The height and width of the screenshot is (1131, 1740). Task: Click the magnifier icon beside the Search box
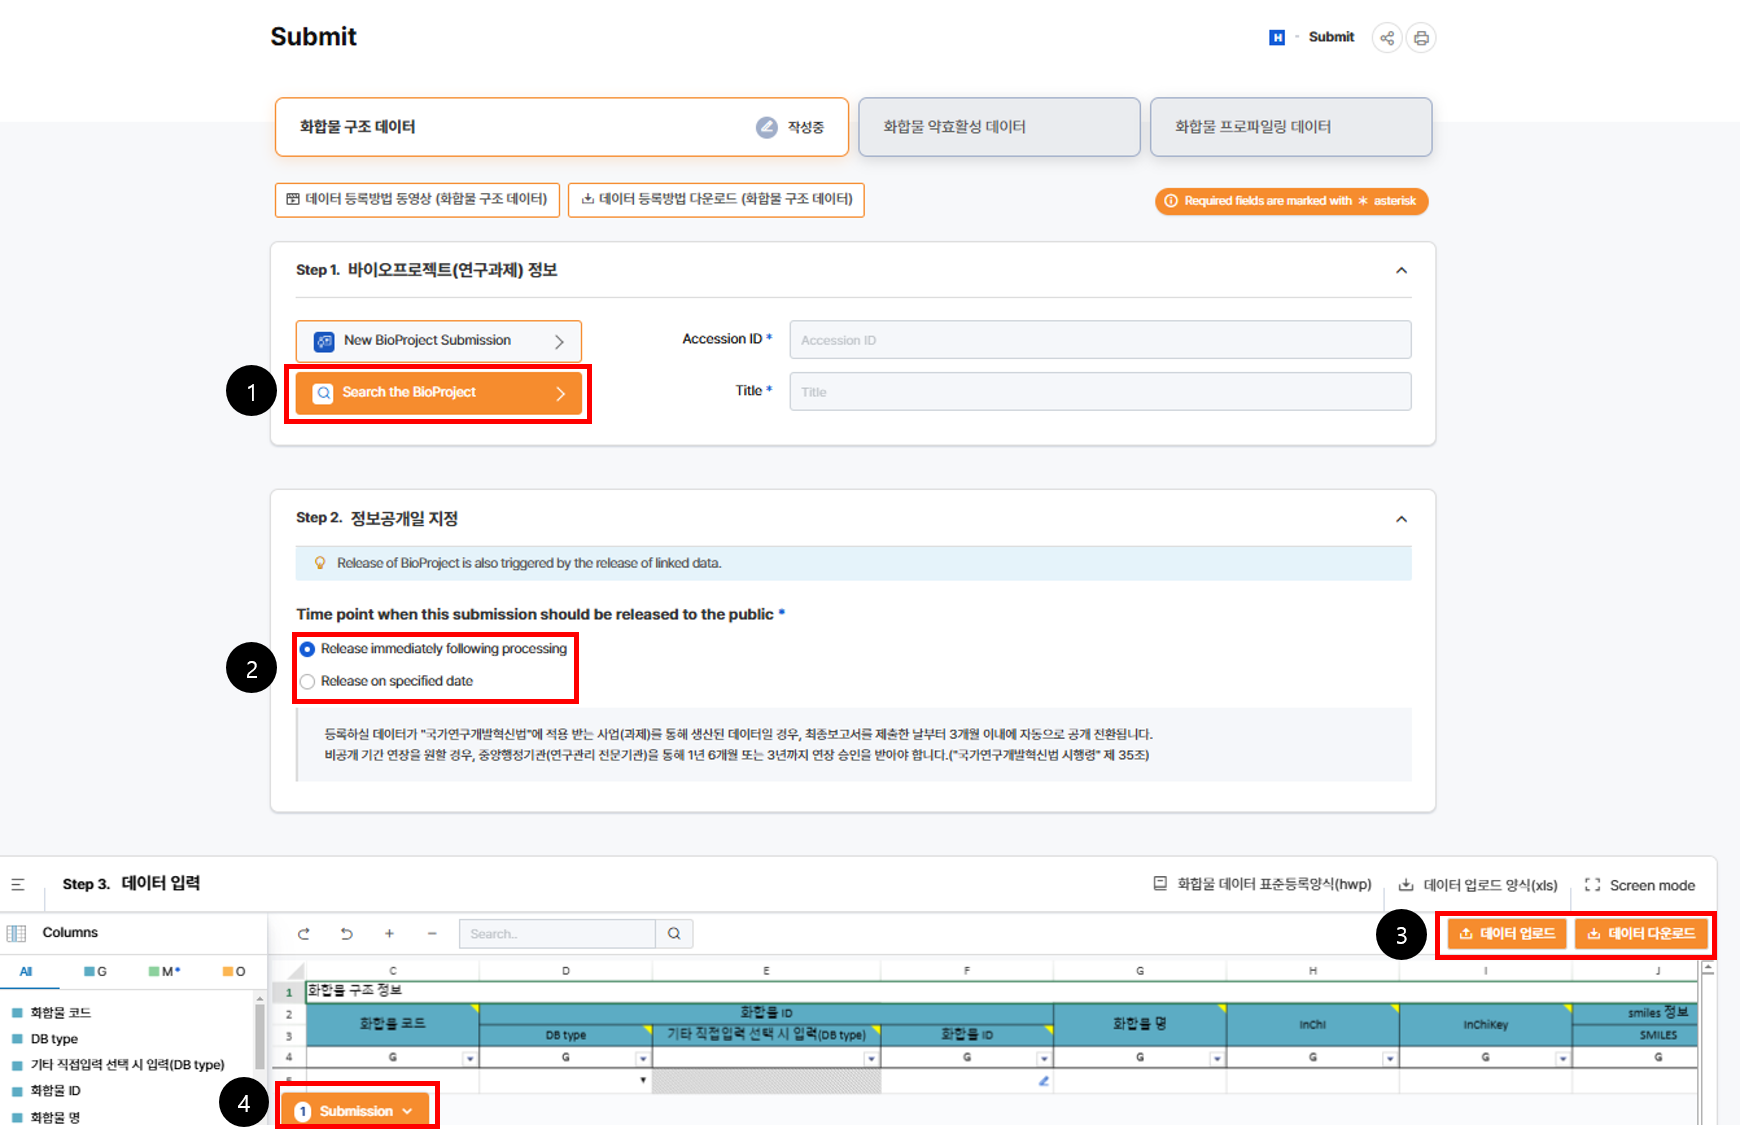[674, 934]
